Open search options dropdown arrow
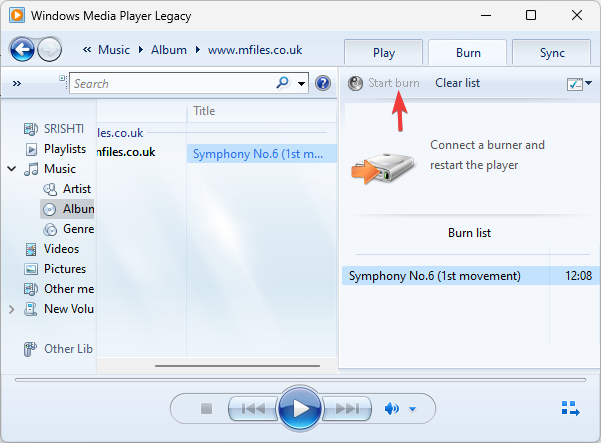The width and height of the screenshot is (601, 443). pos(302,83)
